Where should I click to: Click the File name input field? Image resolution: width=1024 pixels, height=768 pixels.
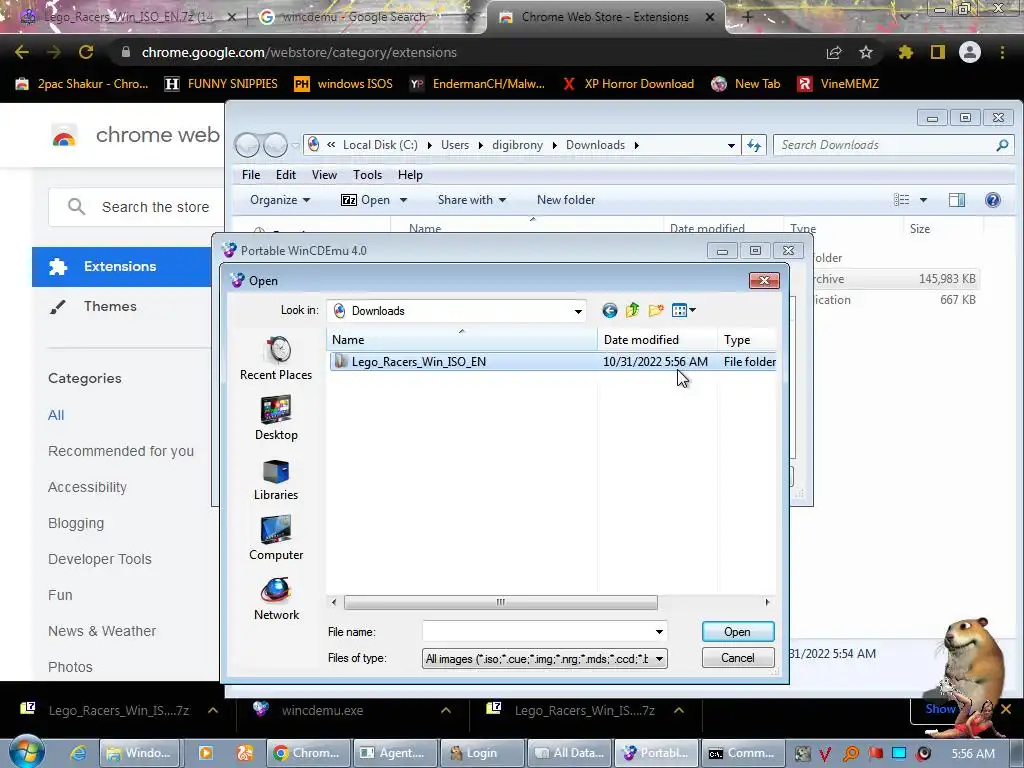pos(537,632)
